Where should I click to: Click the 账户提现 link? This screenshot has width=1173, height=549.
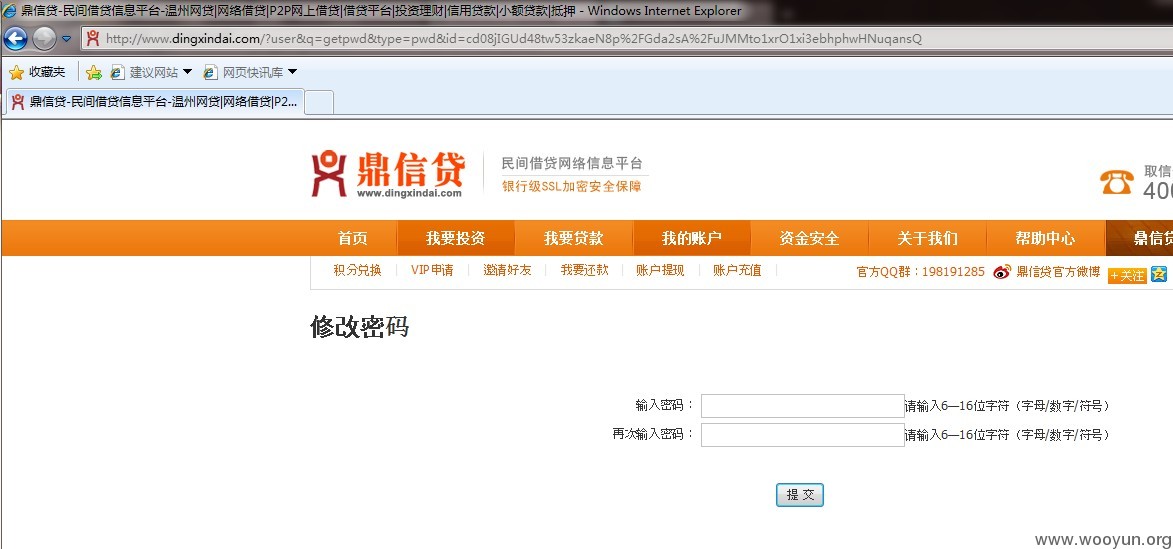click(661, 271)
